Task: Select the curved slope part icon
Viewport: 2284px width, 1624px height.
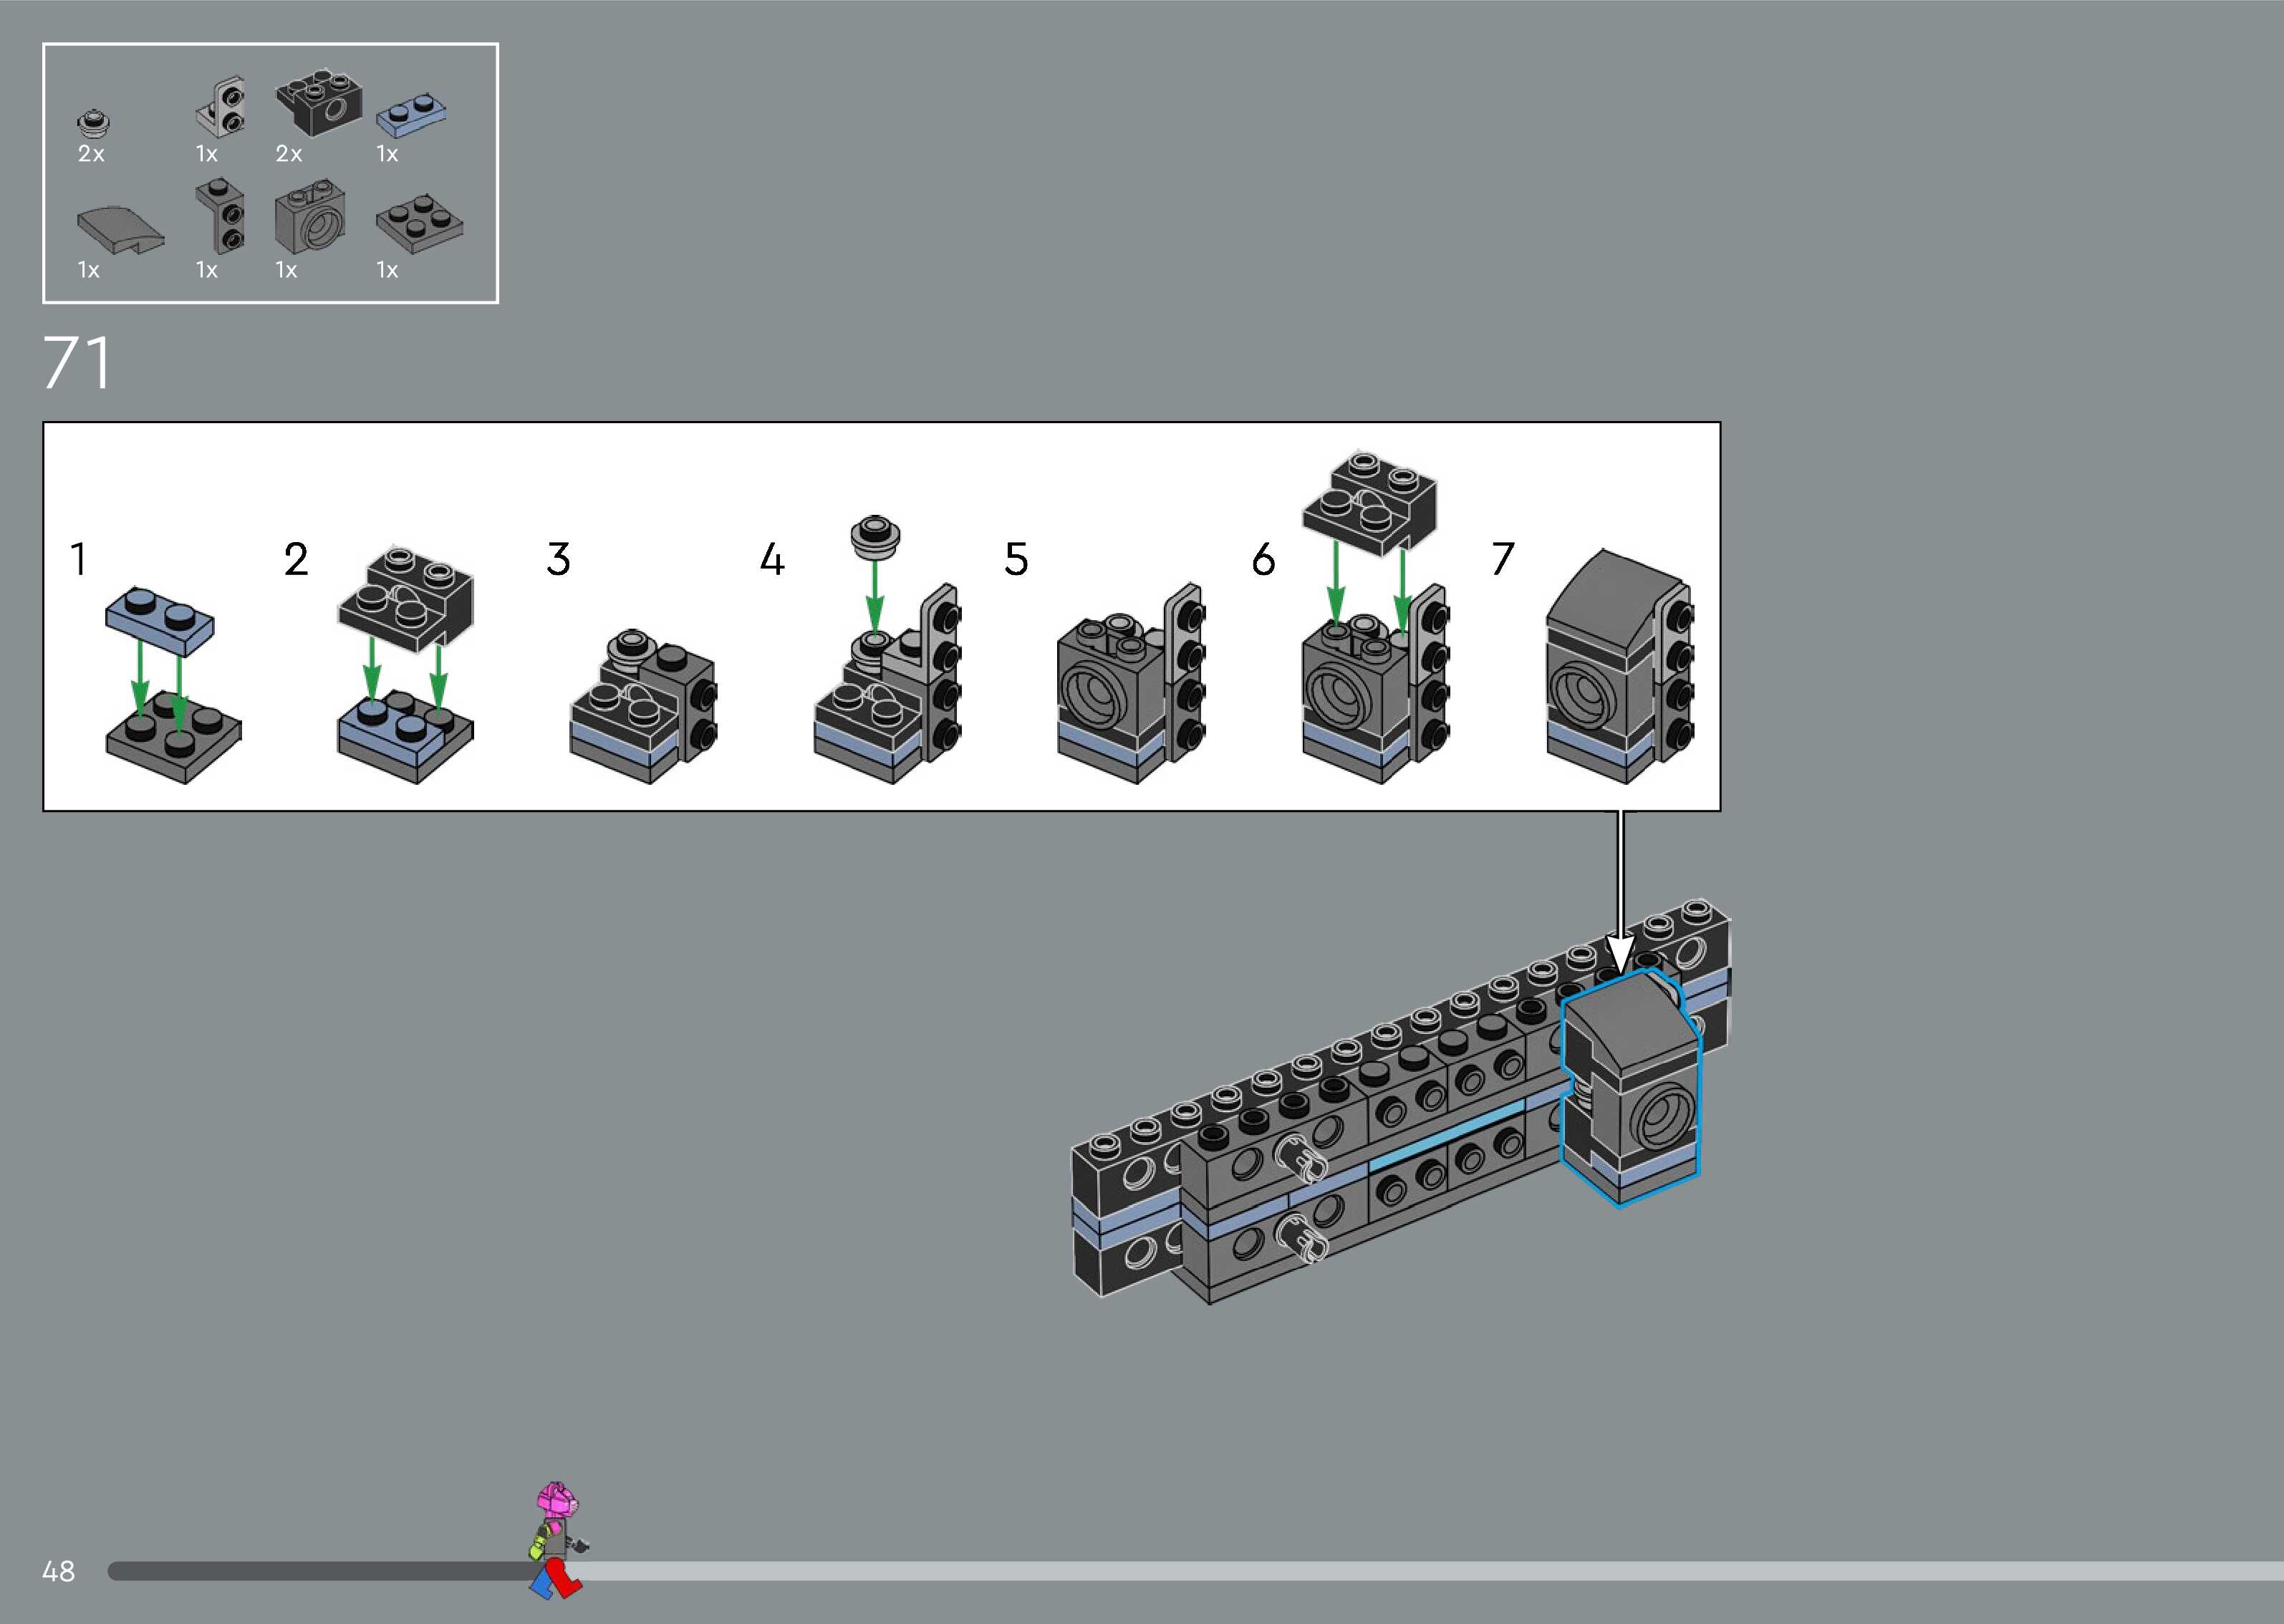Action: coord(120,230)
